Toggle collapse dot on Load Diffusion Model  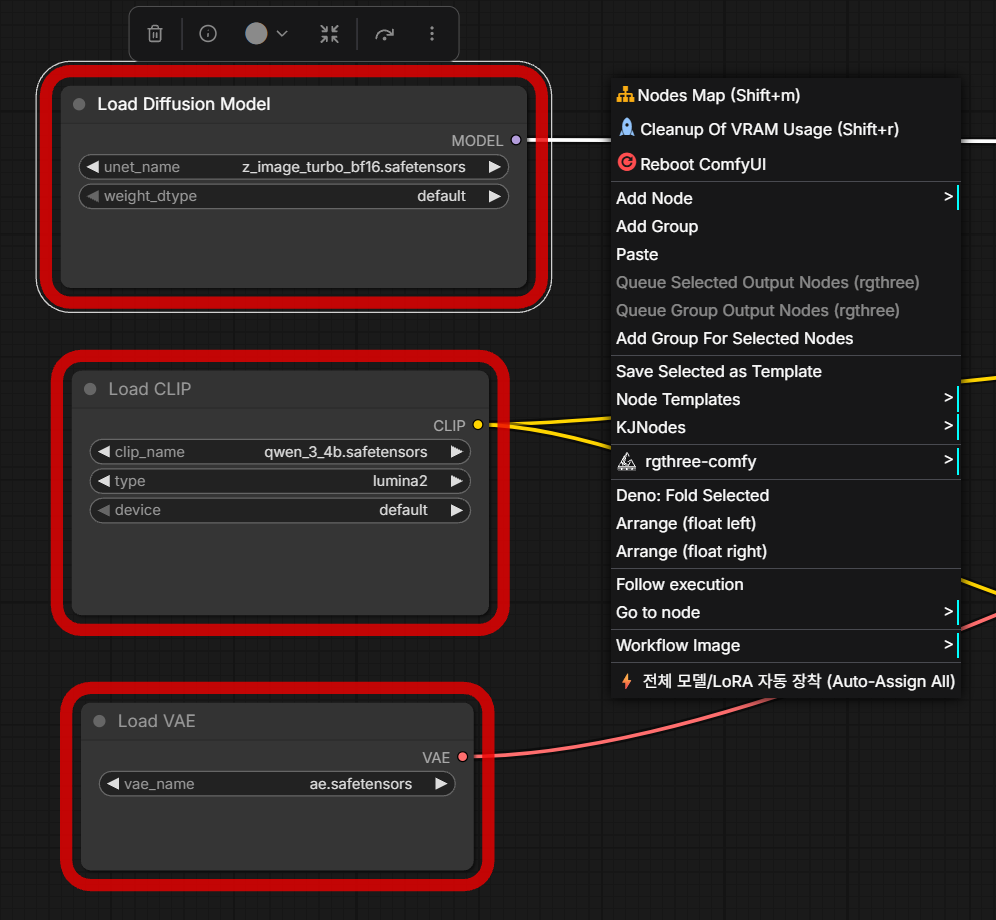(79, 104)
